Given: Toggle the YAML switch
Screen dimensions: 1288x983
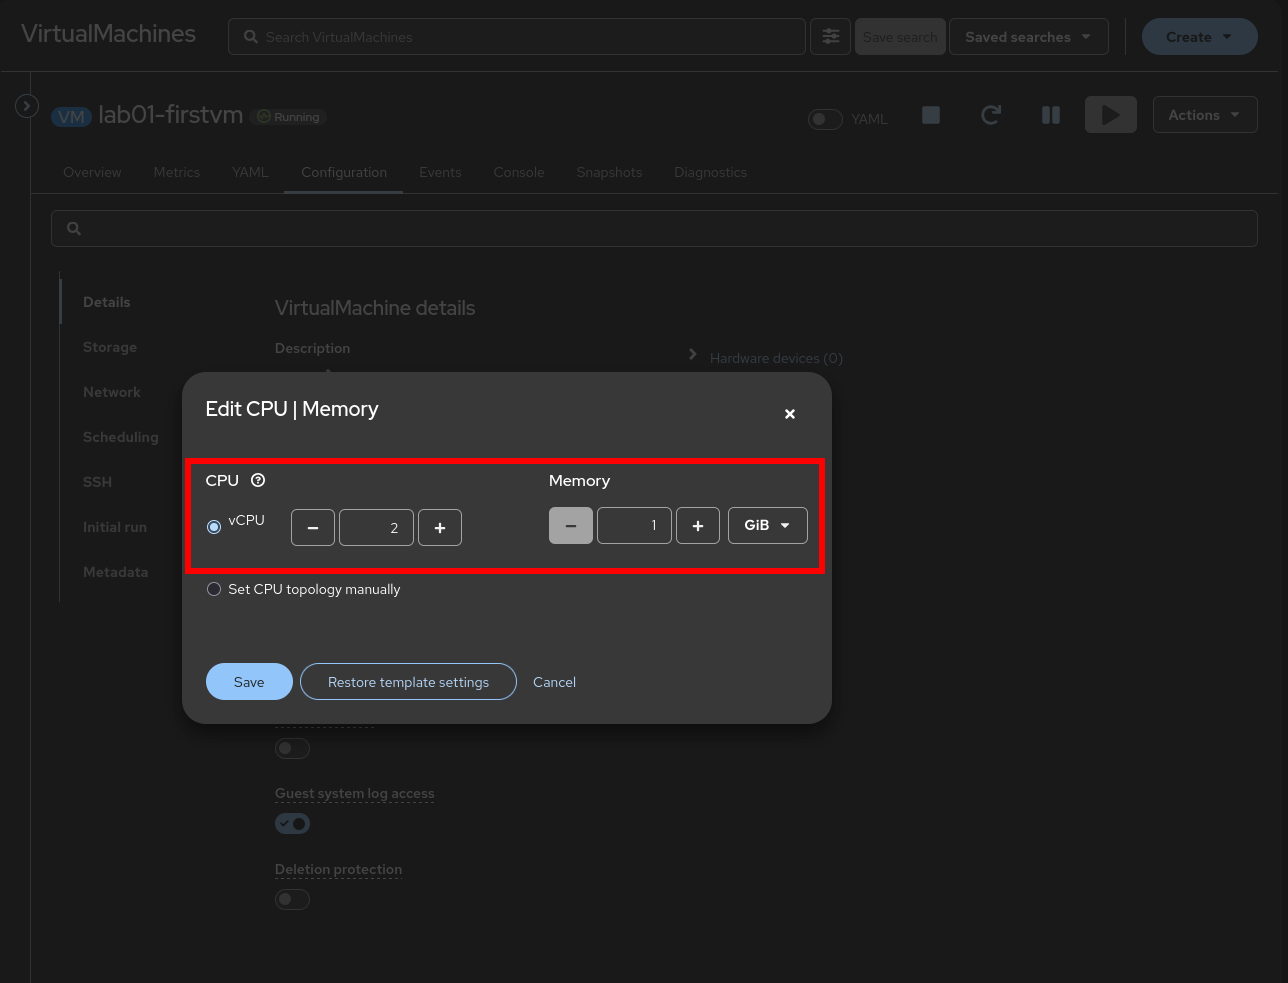Looking at the screenshot, I should click(825, 119).
